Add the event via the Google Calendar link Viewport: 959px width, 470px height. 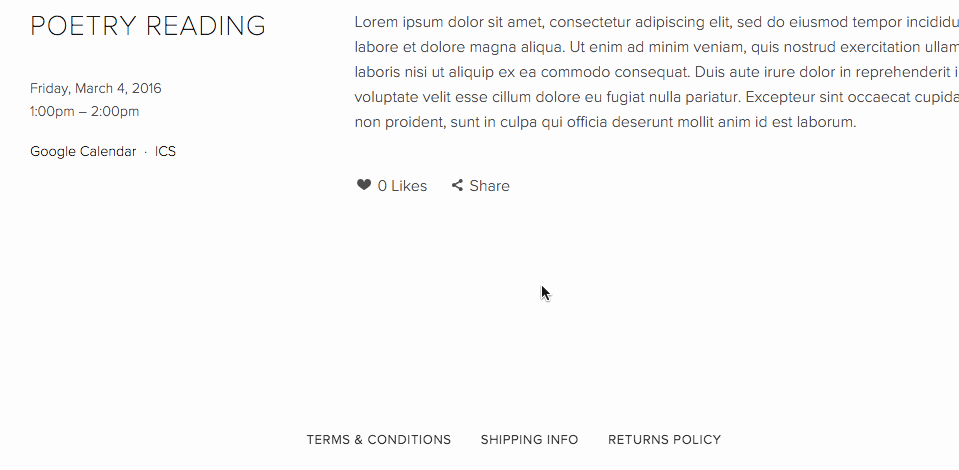coord(83,152)
